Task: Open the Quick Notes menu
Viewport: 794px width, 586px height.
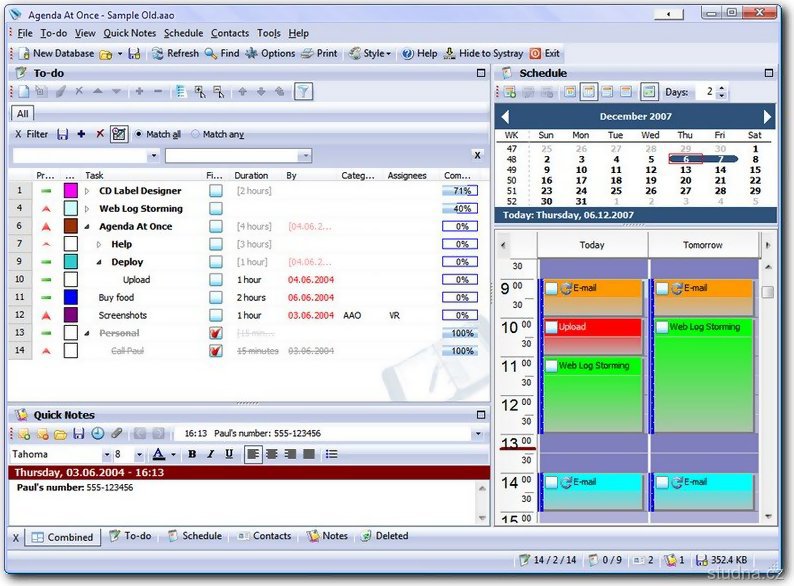Action: [x=129, y=33]
